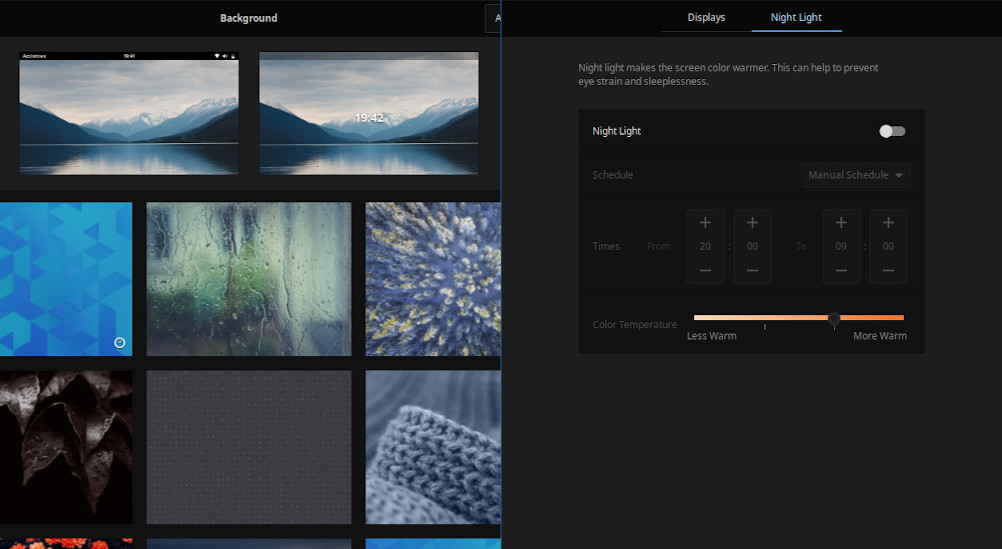Choose the blue geometric triangles wallpaper
The image size is (1002, 549).
click(x=66, y=279)
